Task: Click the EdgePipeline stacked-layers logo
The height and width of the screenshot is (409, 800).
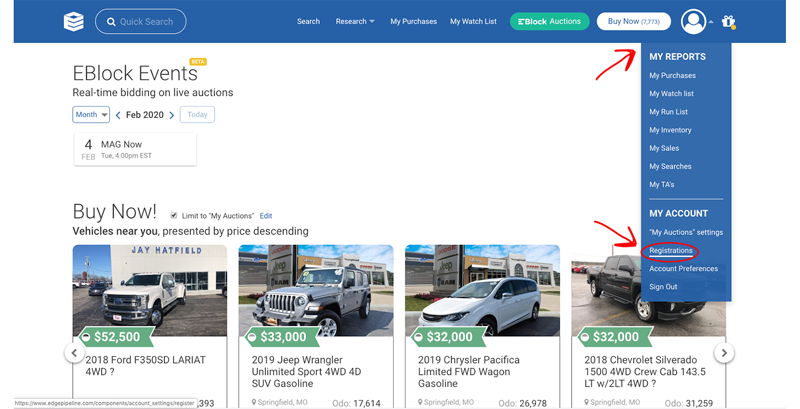Action: click(73, 21)
